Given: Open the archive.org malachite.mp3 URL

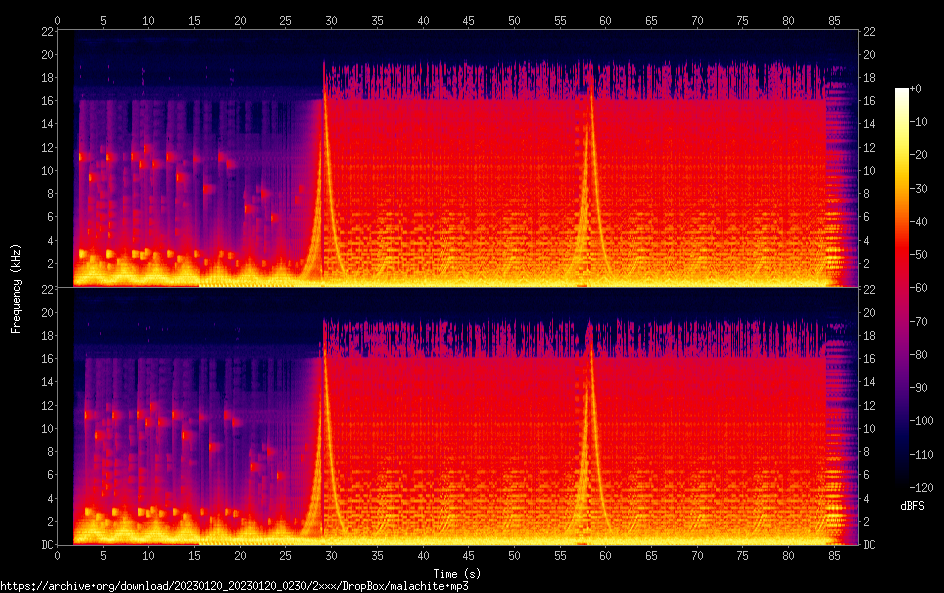Looking at the screenshot, I should point(234,586).
